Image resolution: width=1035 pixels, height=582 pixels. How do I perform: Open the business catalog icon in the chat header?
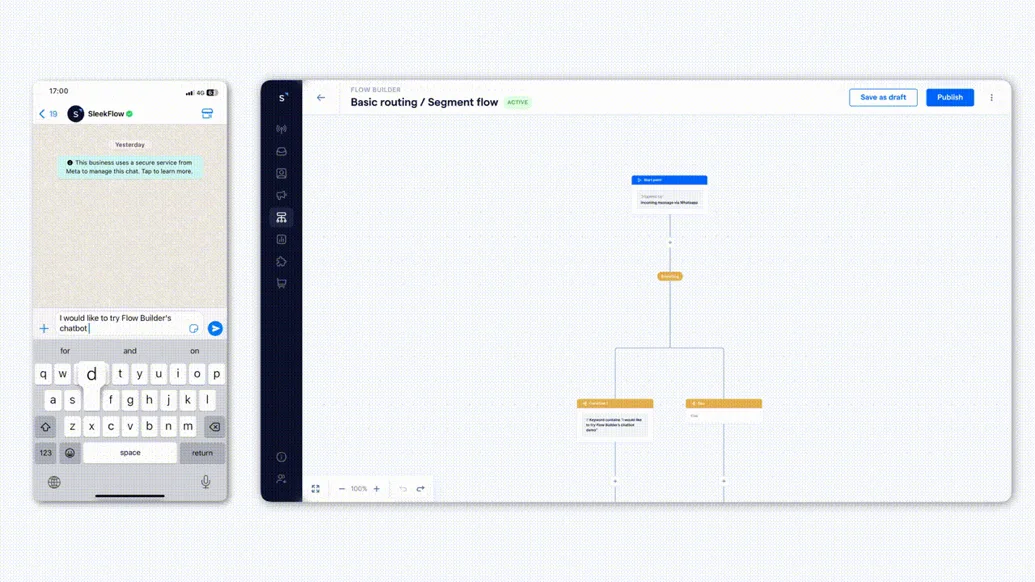207,113
